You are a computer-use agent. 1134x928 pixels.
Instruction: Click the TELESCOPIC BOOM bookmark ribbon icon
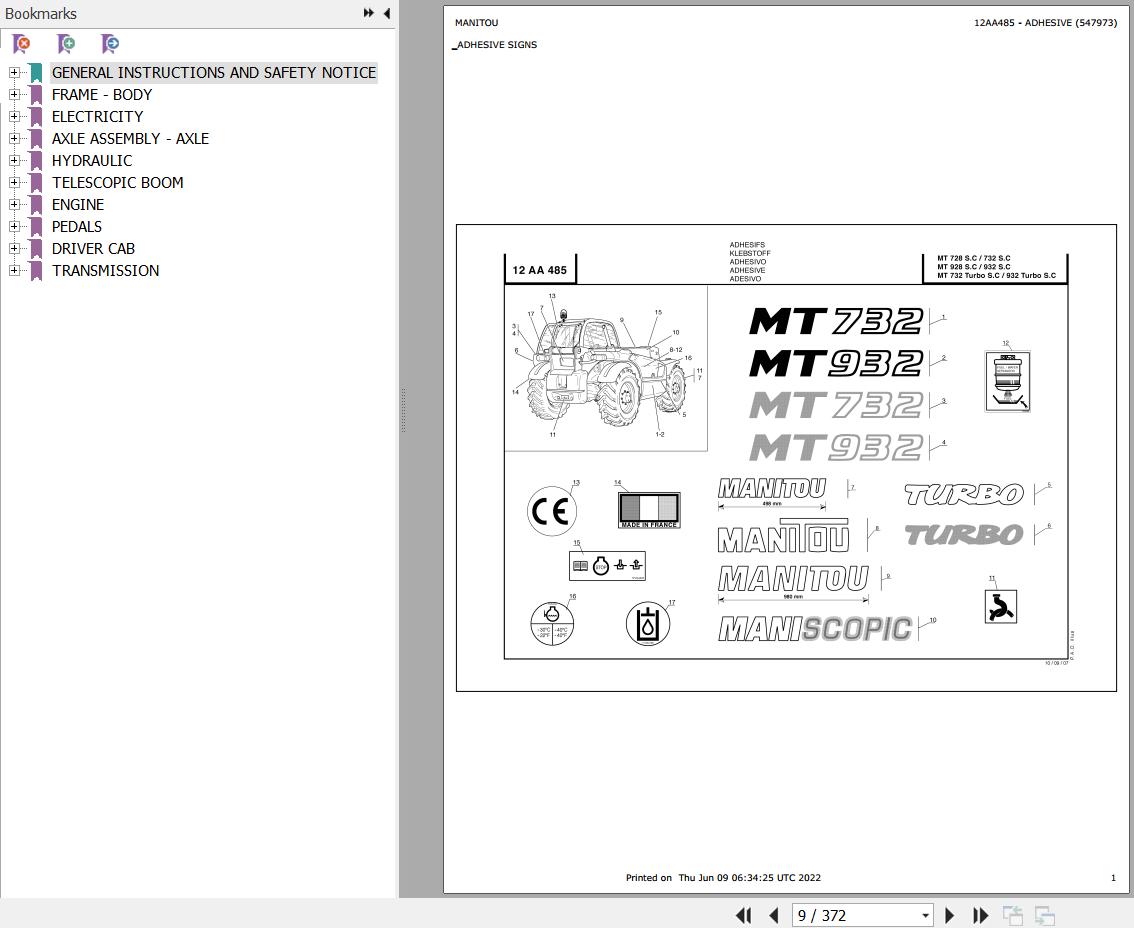[35, 183]
